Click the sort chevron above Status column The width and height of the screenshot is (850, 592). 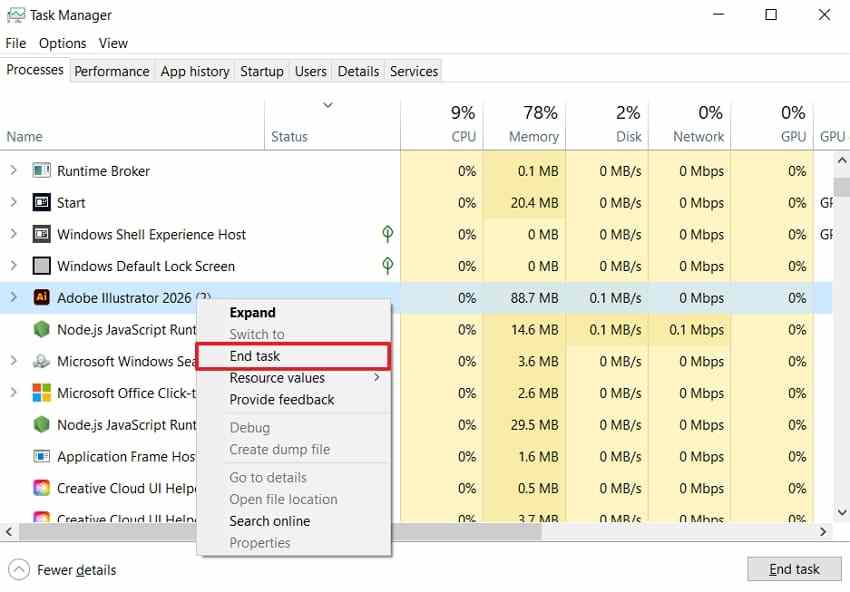pos(328,105)
